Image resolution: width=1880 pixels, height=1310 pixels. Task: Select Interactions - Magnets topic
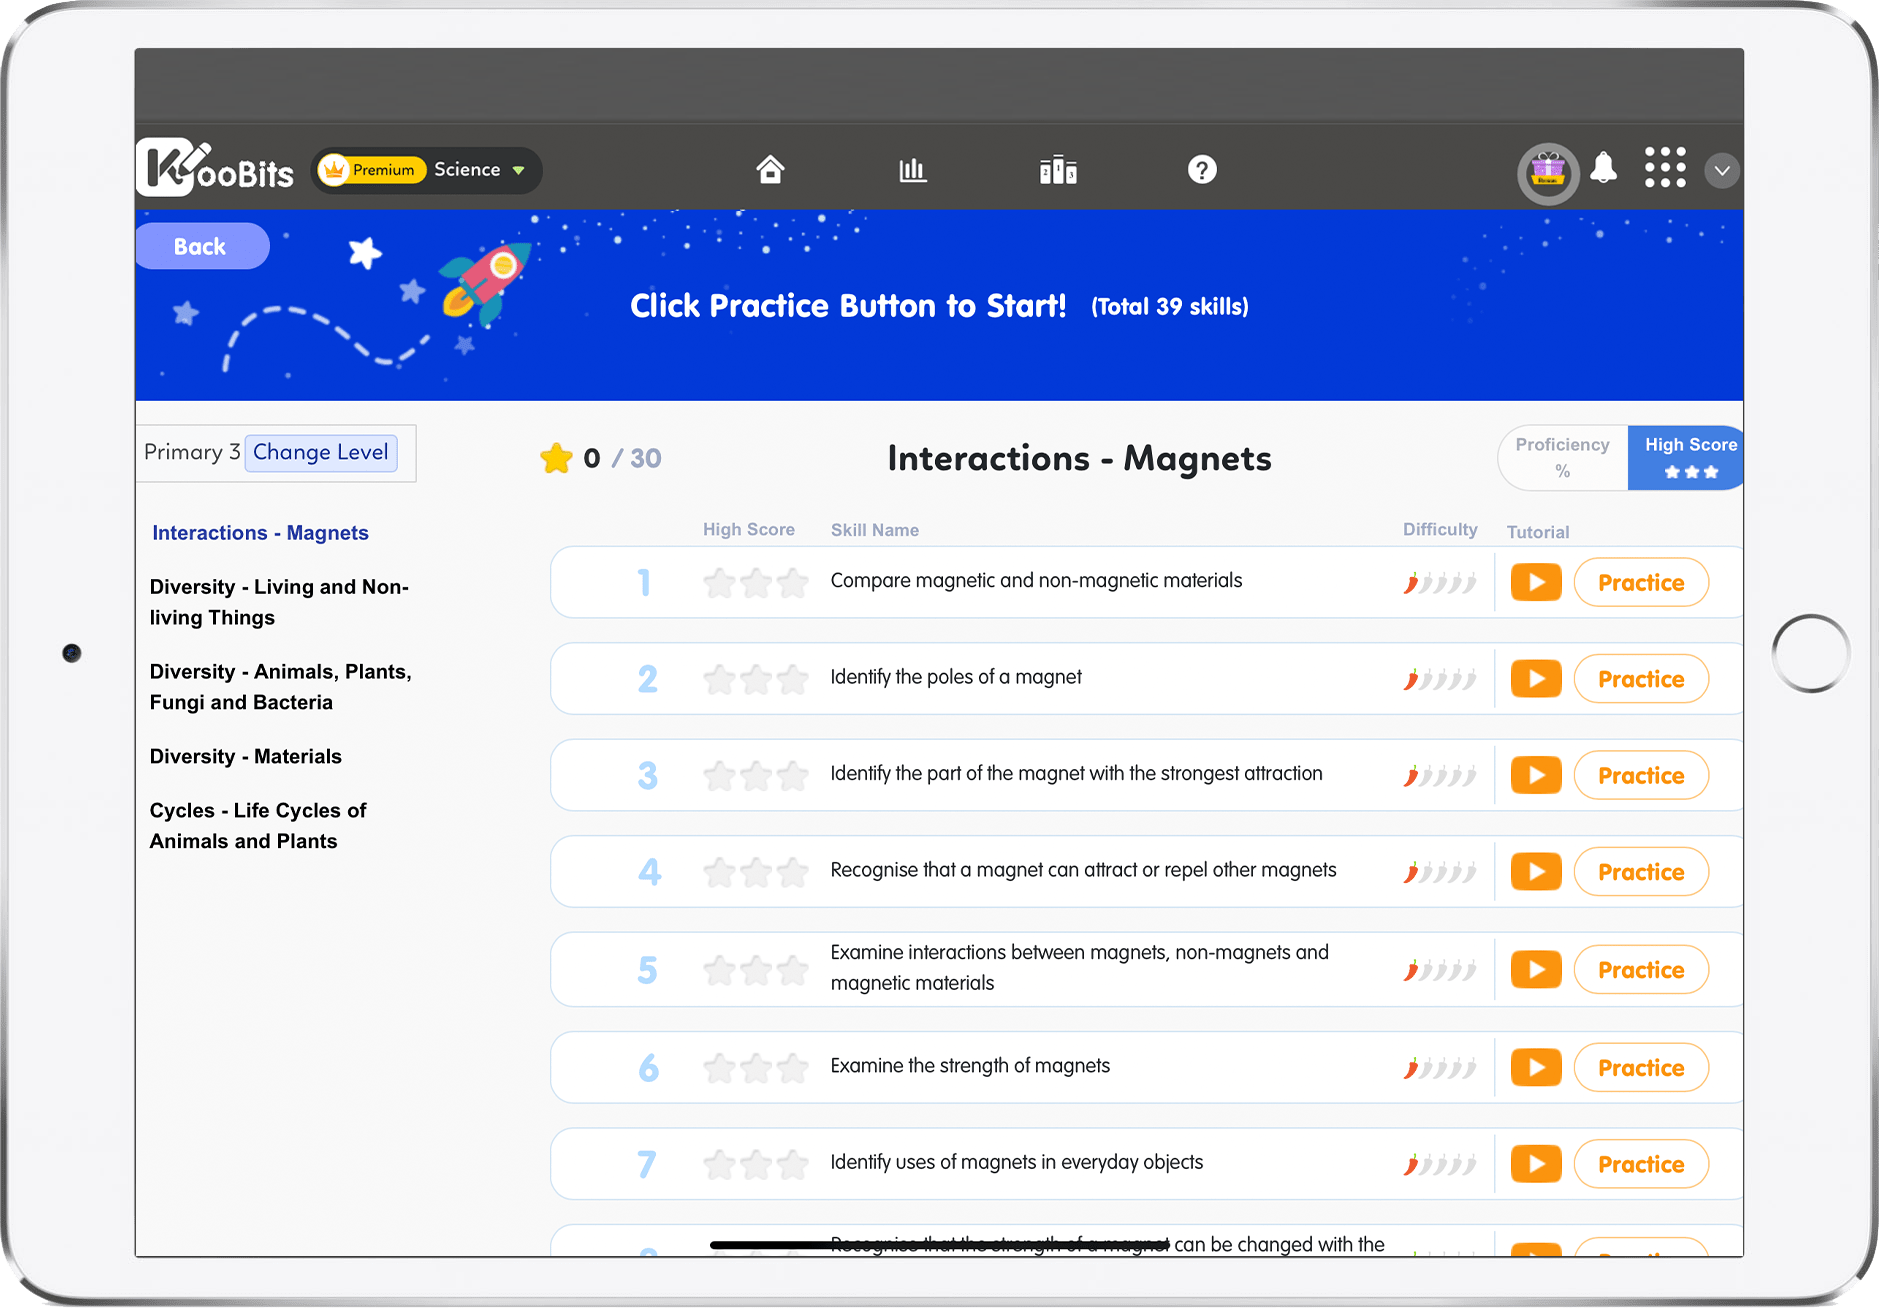(x=260, y=533)
